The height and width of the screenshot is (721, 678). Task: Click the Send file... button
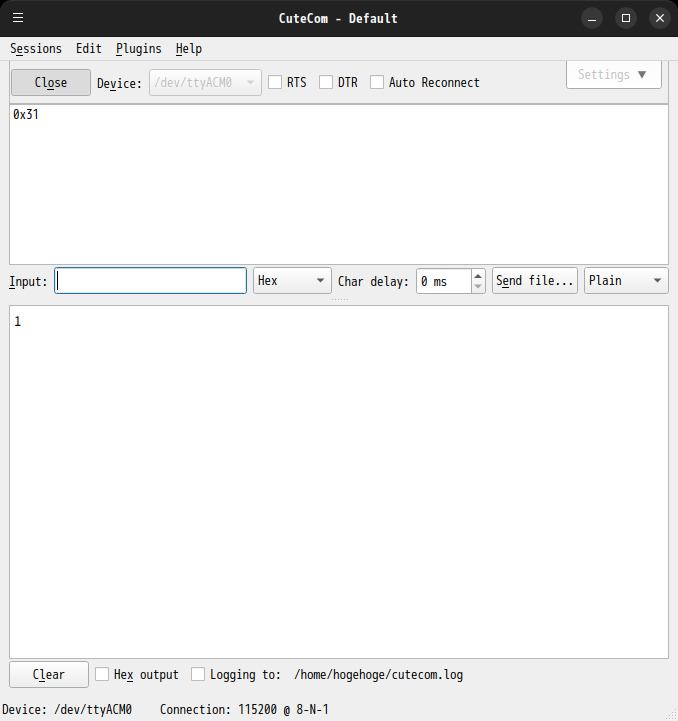click(534, 281)
